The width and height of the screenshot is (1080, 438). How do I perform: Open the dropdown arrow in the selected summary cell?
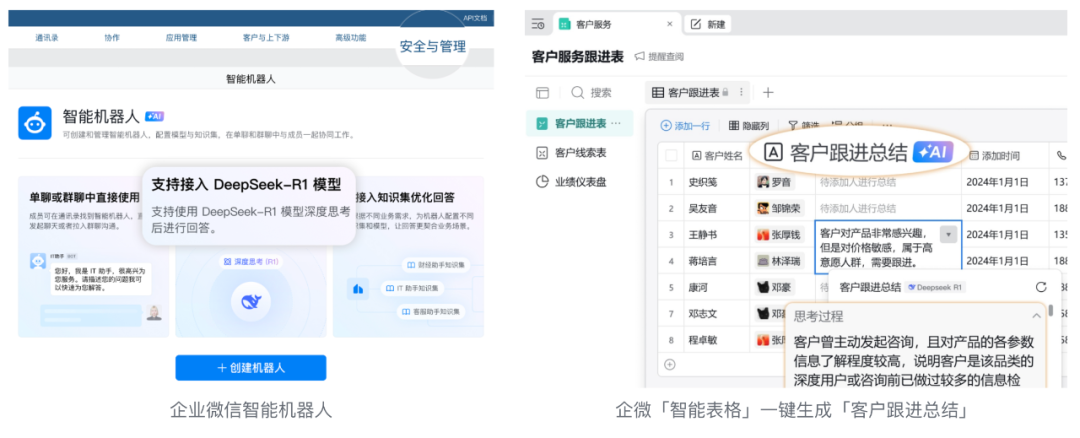tap(948, 235)
